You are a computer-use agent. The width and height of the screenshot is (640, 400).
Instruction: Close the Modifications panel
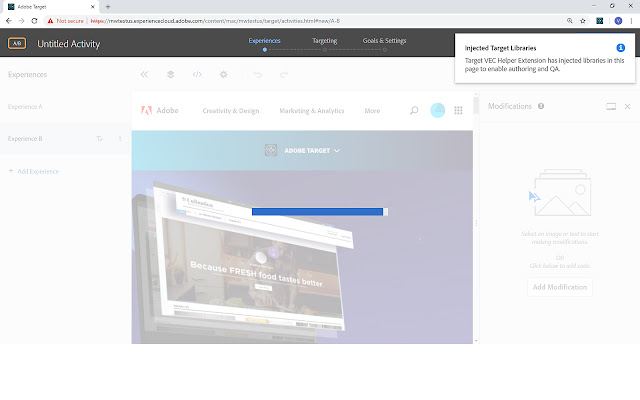[x=627, y=107]
